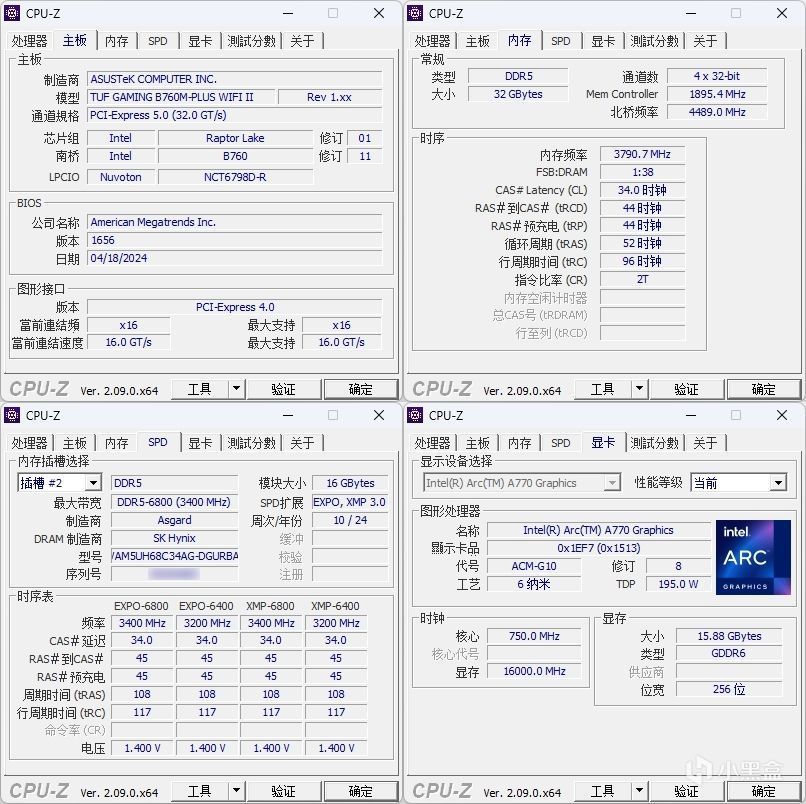The width and height of the screenshot is (806, 804).
Task: Select 处理器 tab in SPD window
Action: click(29, 443)
